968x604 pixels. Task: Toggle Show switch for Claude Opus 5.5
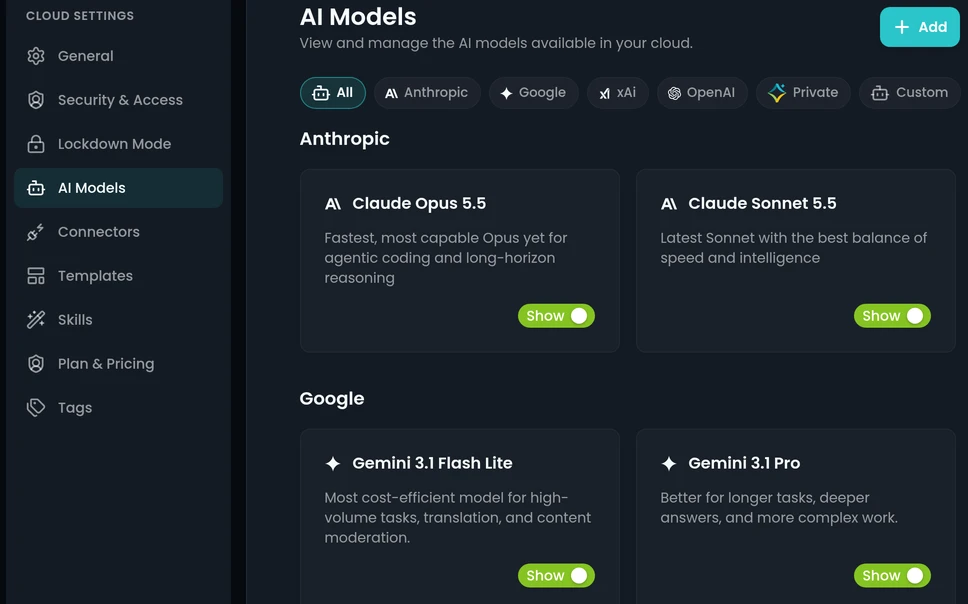click(556, 316)
